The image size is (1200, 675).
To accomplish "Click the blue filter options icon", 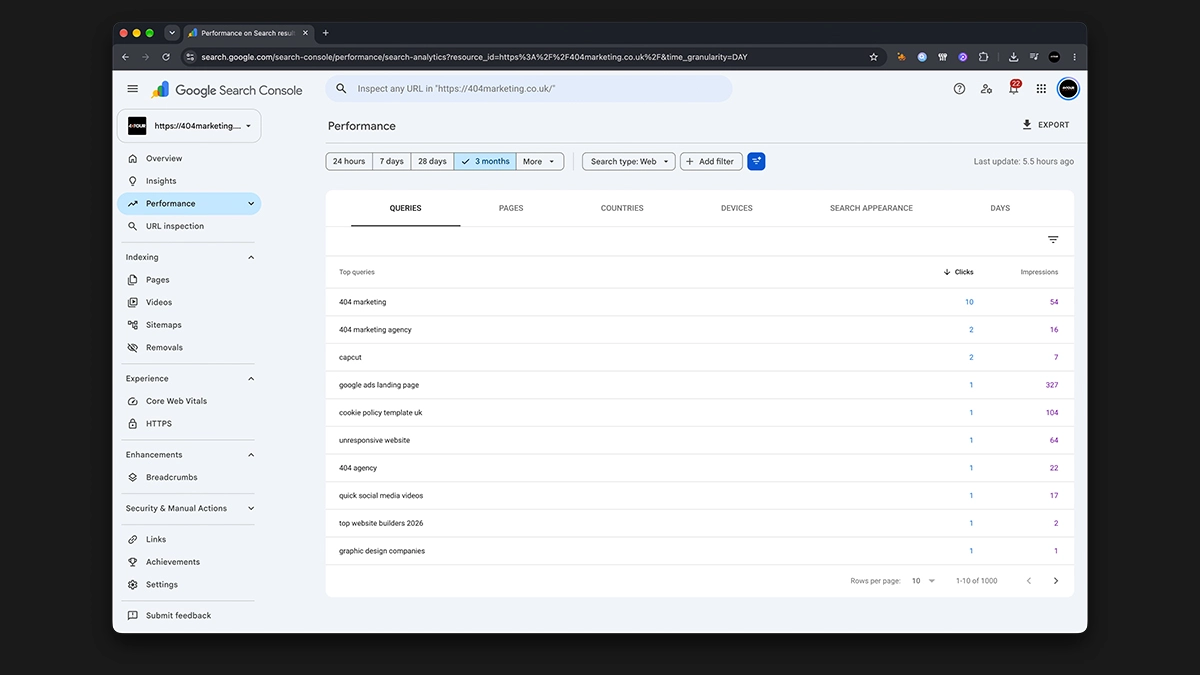I will pyautogui.click(x=756, y=161).
